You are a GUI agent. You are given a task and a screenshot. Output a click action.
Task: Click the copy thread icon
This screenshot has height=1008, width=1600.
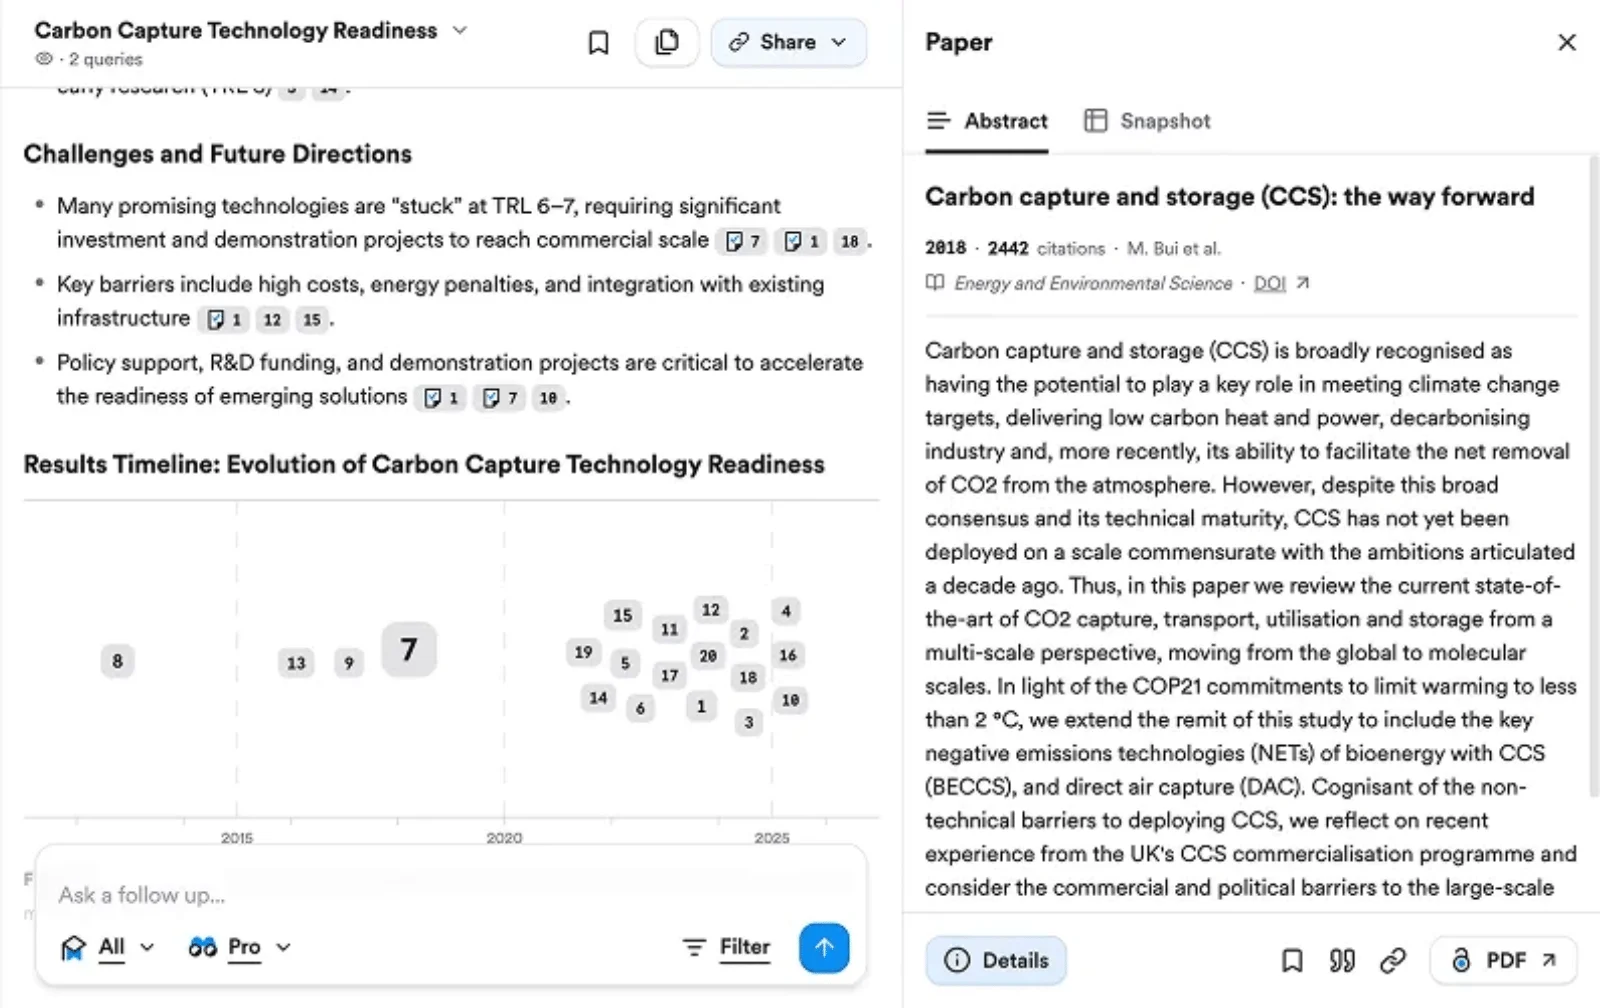[x=667, y=43]
